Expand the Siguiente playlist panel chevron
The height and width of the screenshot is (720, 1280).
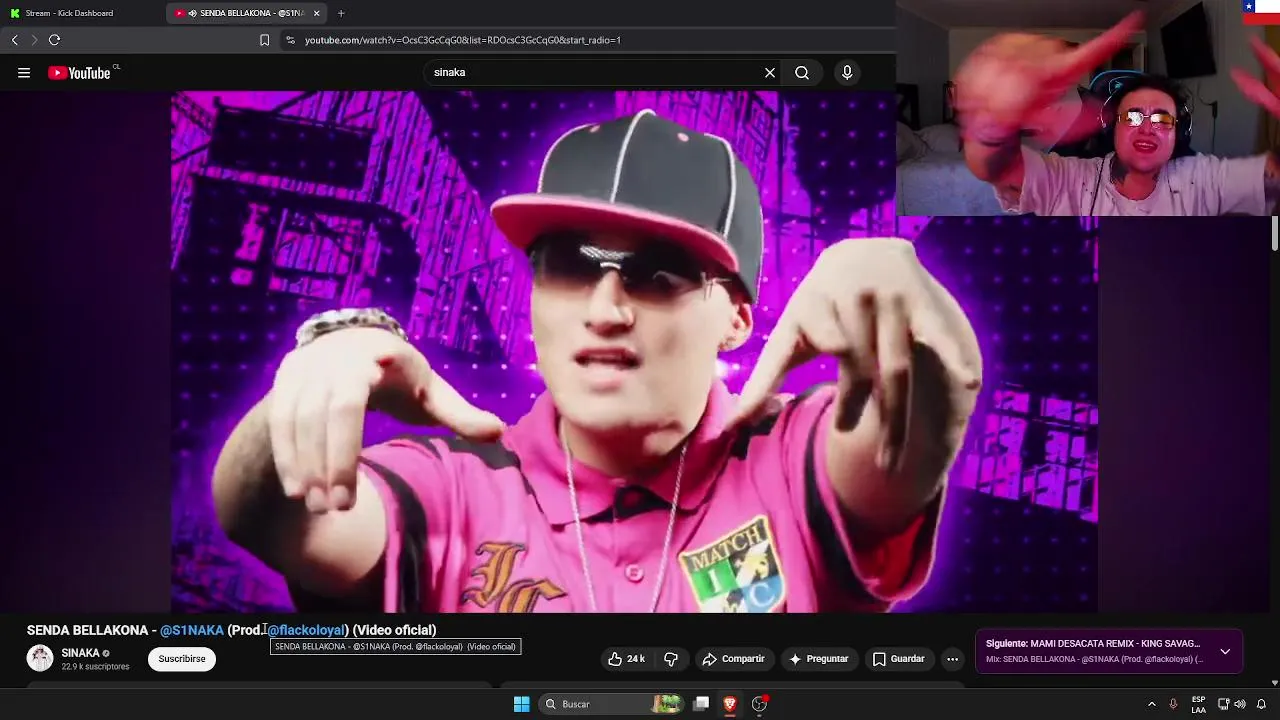[x=1225, y=651]
